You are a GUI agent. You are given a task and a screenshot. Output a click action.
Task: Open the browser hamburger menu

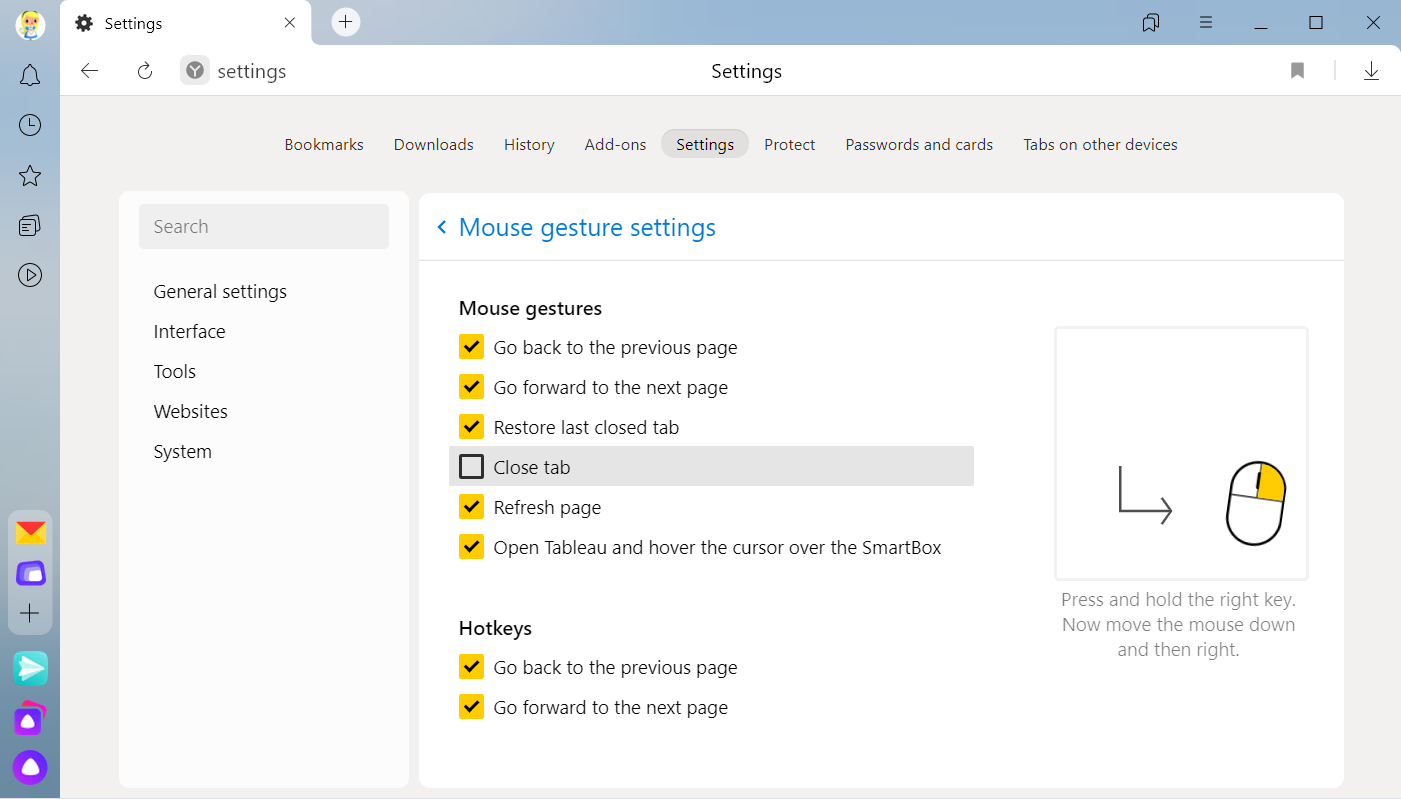click(x=1206, y=23)
